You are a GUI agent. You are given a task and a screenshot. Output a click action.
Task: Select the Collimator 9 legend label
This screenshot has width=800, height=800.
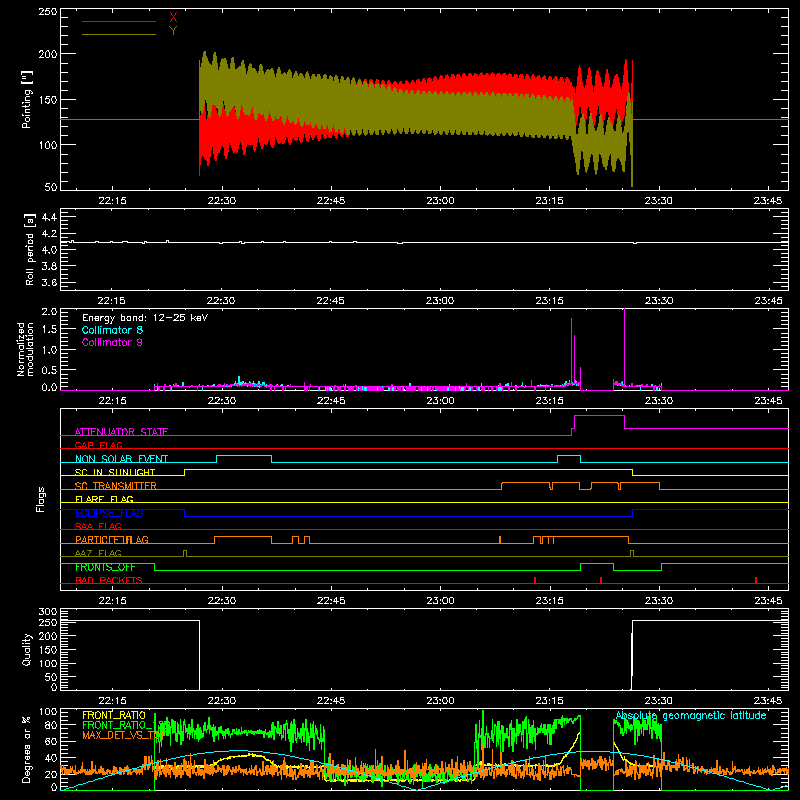112,342
